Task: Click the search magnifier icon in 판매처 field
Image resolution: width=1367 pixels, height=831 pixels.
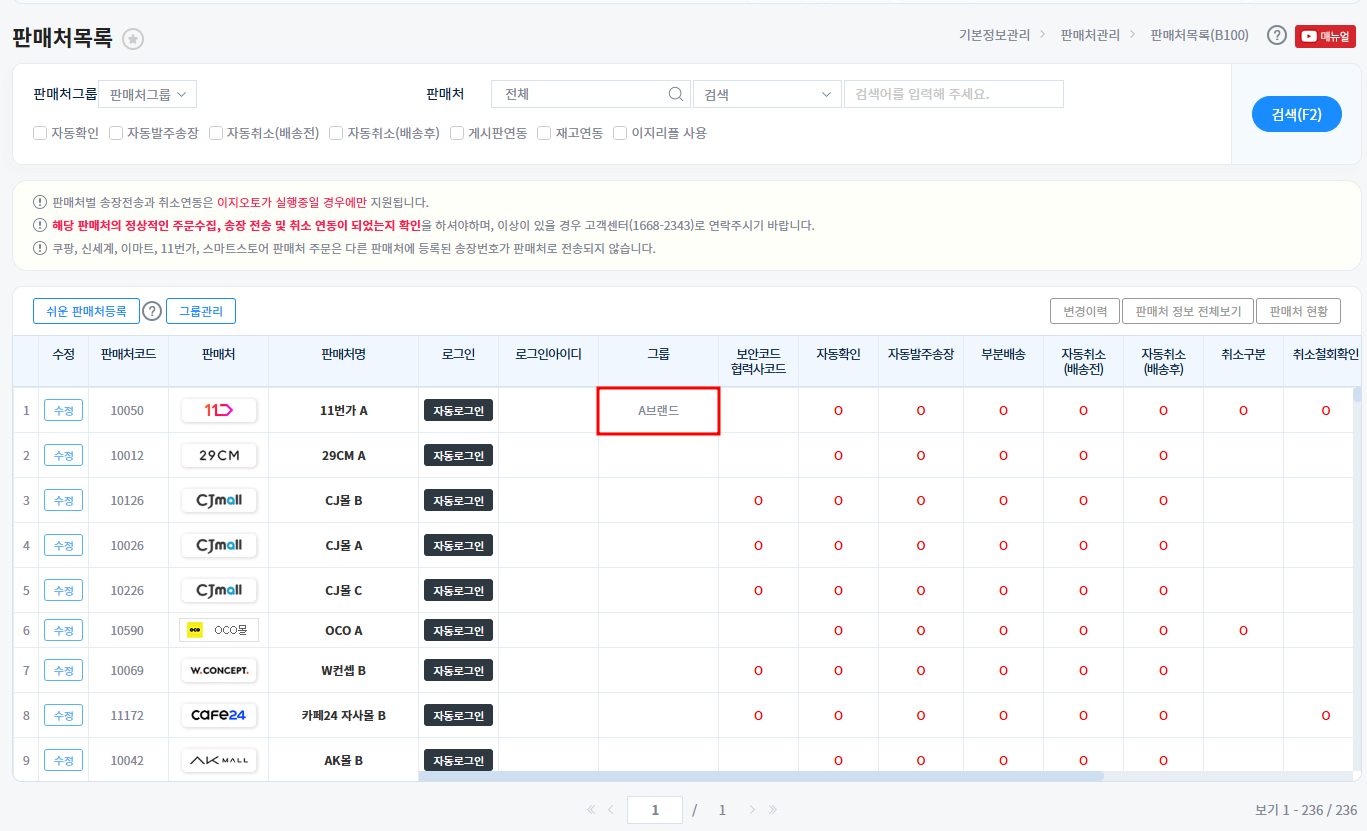Action: click(x=676, y=94)
